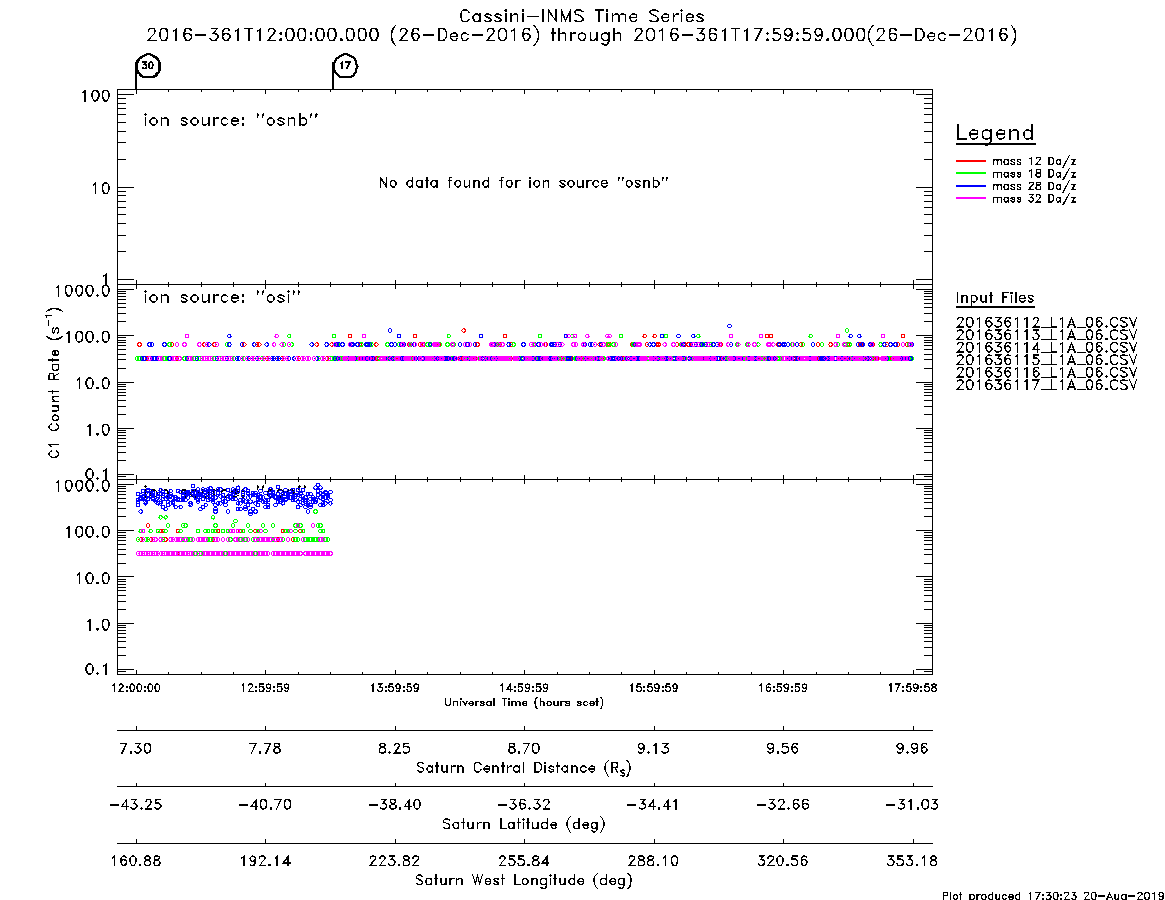1165x900 pixels.
Task: Click the 9.96 distance value
Action: coord(912,748)
